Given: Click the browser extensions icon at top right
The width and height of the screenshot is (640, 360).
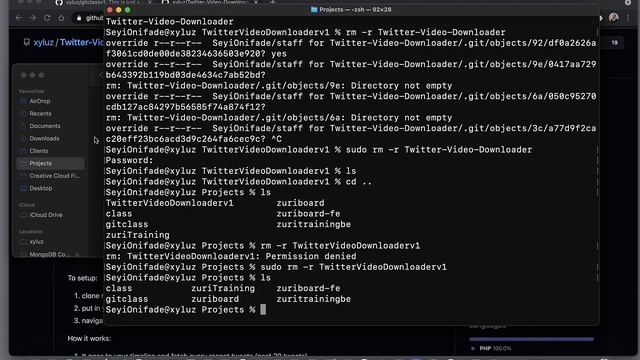Looking at the screenshot, I should click(x=600, y=18).
